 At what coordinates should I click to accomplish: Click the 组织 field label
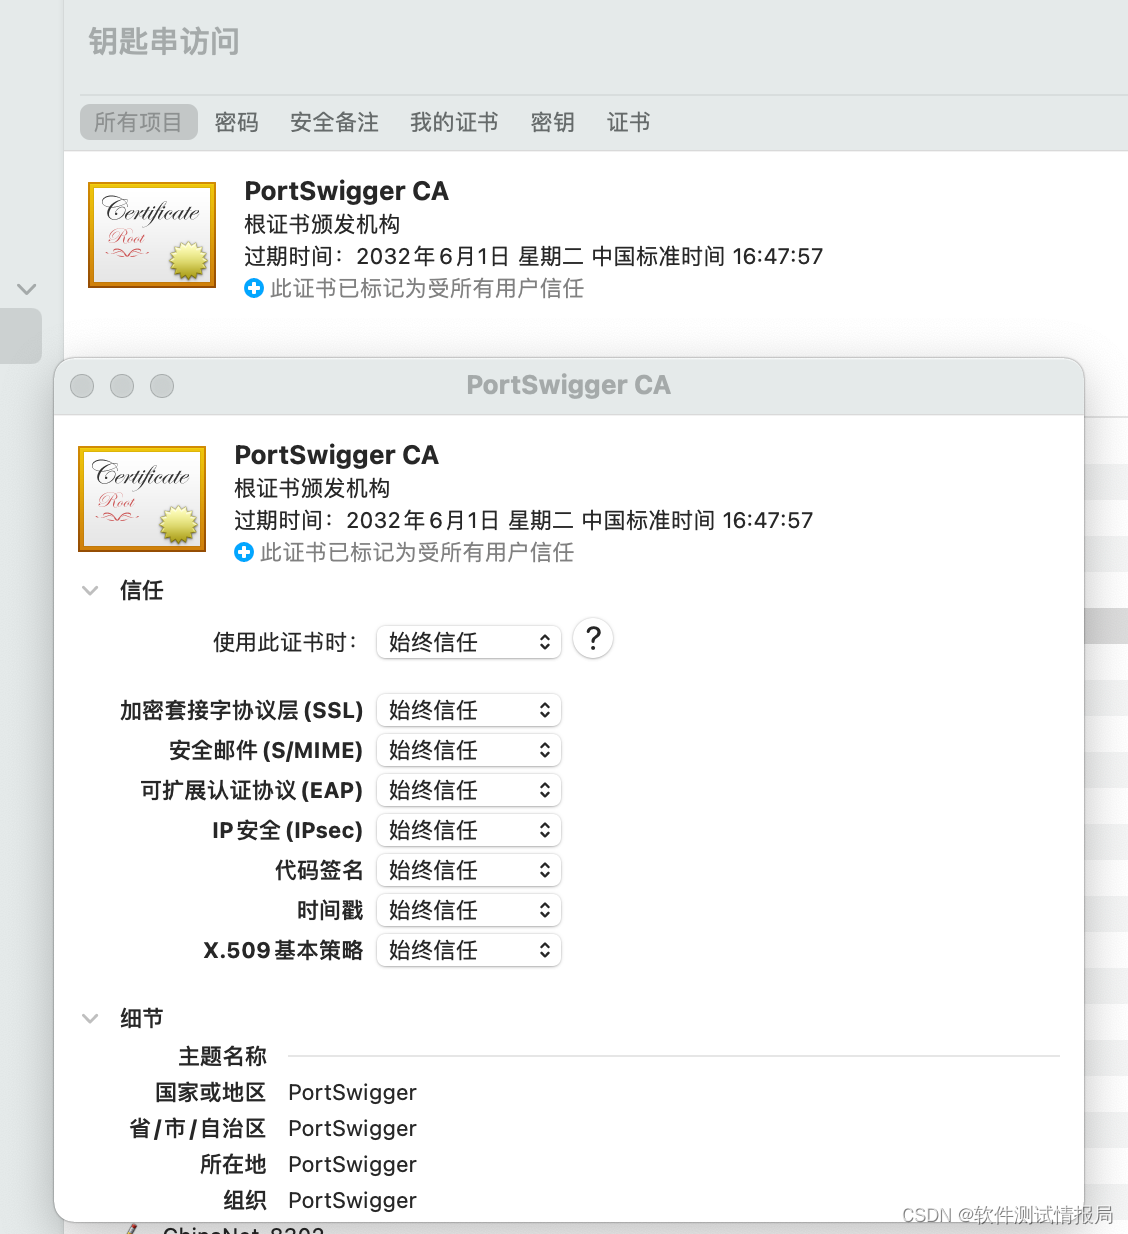245,1200
